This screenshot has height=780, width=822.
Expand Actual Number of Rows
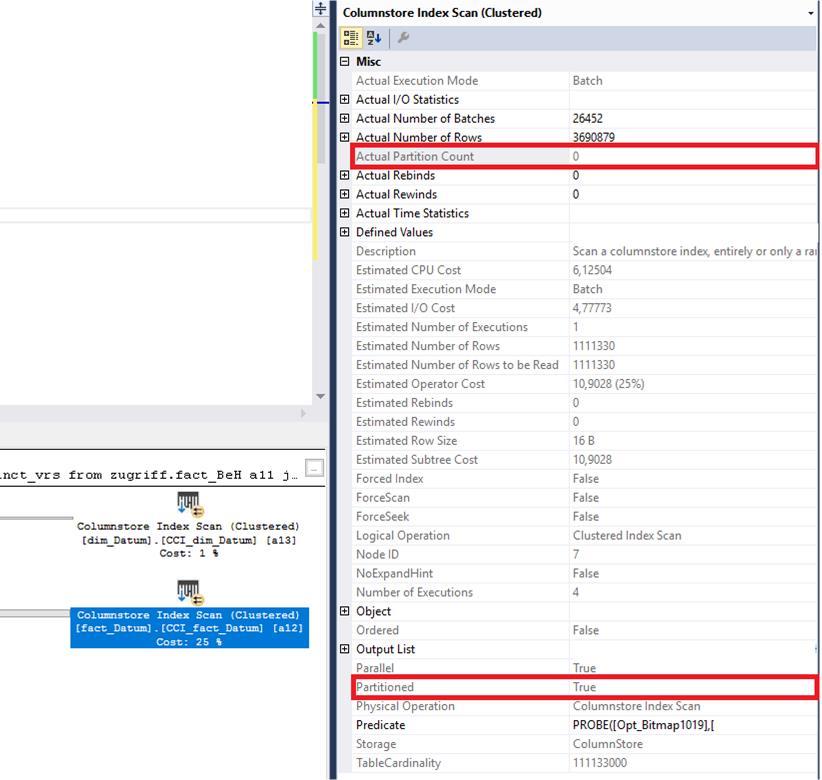(344, 137)
